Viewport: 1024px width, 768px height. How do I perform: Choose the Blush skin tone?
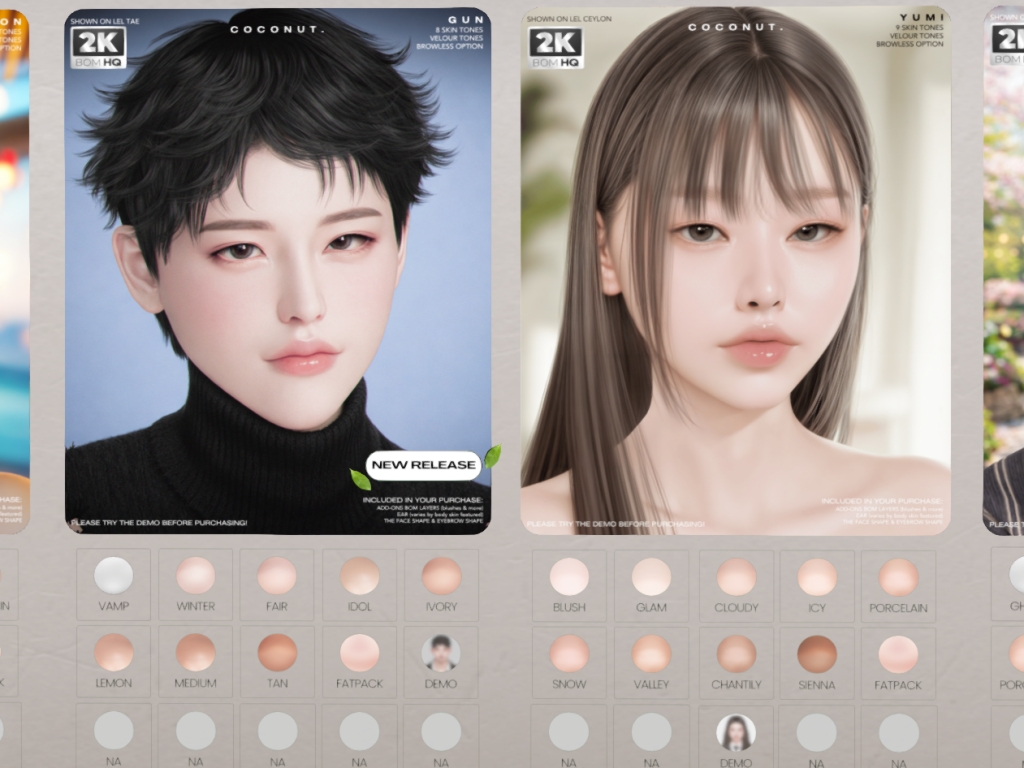coord(569,577)
